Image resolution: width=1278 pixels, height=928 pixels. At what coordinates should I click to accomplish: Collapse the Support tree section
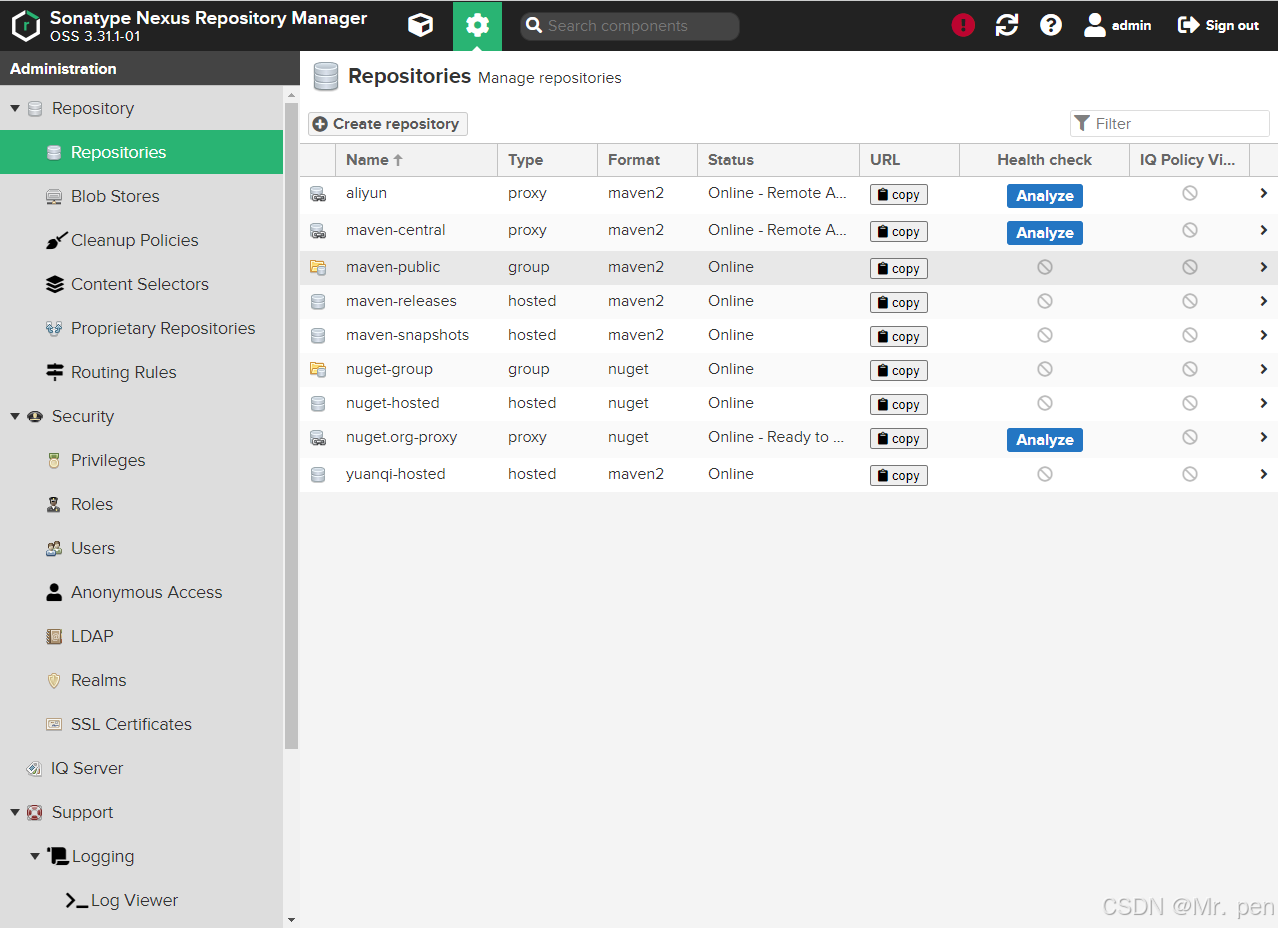click(x=15, y=812)
